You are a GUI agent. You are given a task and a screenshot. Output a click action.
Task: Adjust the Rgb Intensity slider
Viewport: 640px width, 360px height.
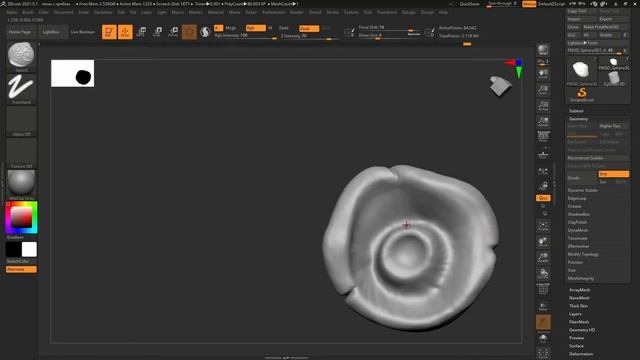[245, 36]
